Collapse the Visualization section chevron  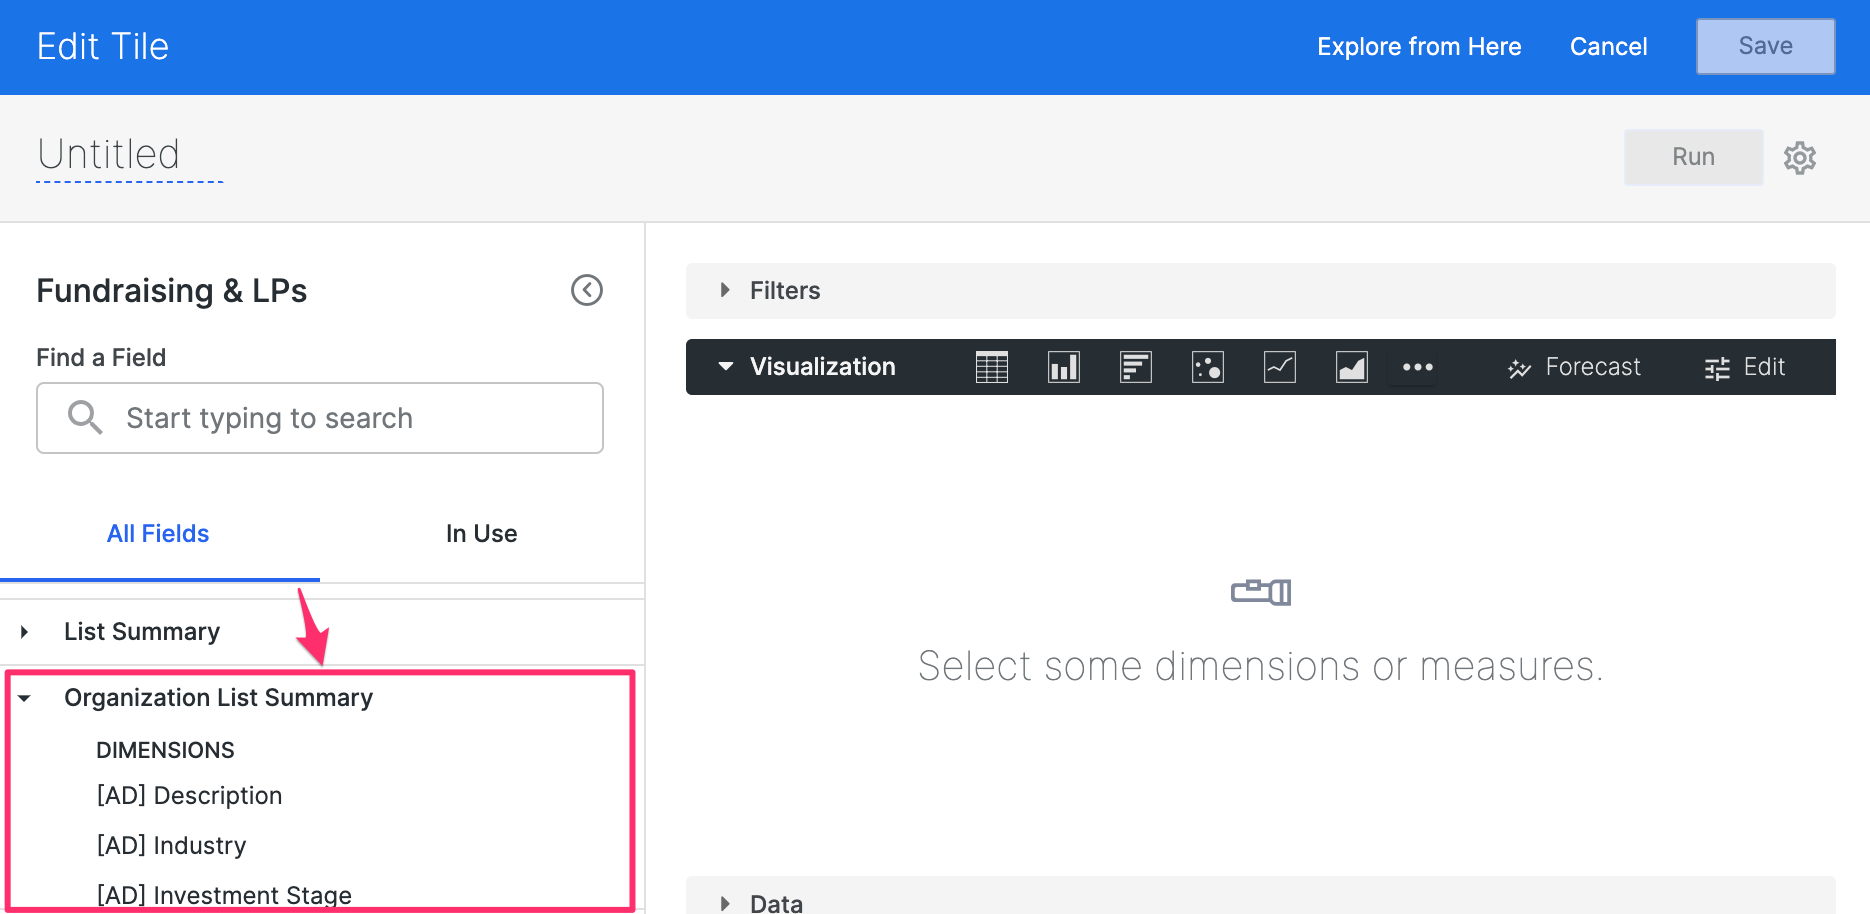[x=725, y=366]
